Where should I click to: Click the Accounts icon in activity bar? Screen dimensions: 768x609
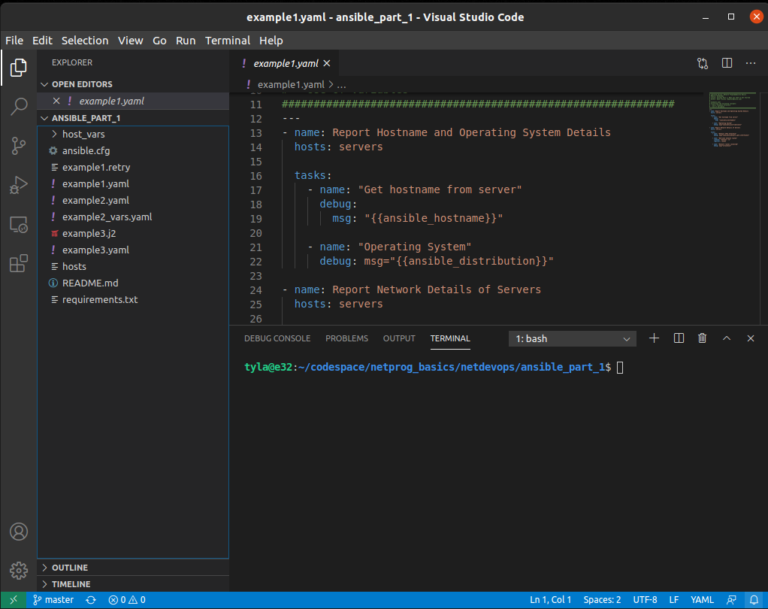coord(18,531)
